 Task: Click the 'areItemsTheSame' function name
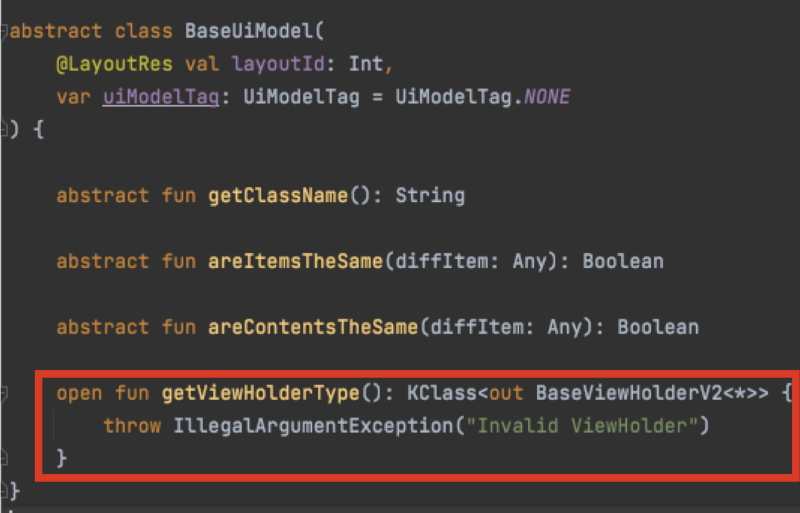point(295,261)
